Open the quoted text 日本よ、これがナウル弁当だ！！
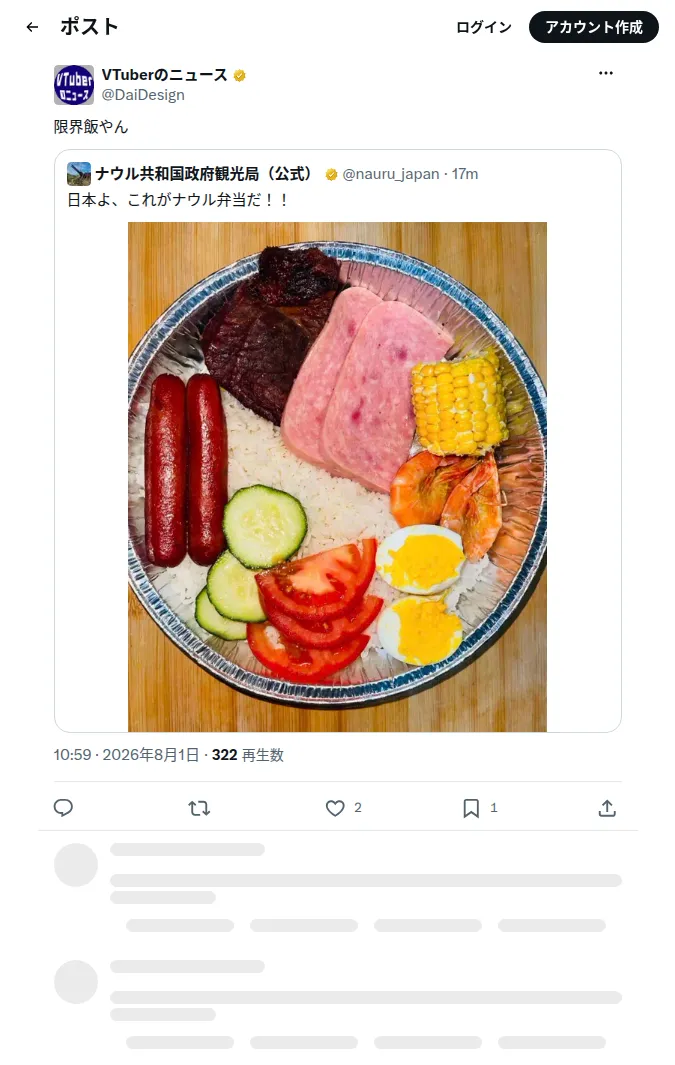This screenshot has height=1065, width=675. point(178,200)
